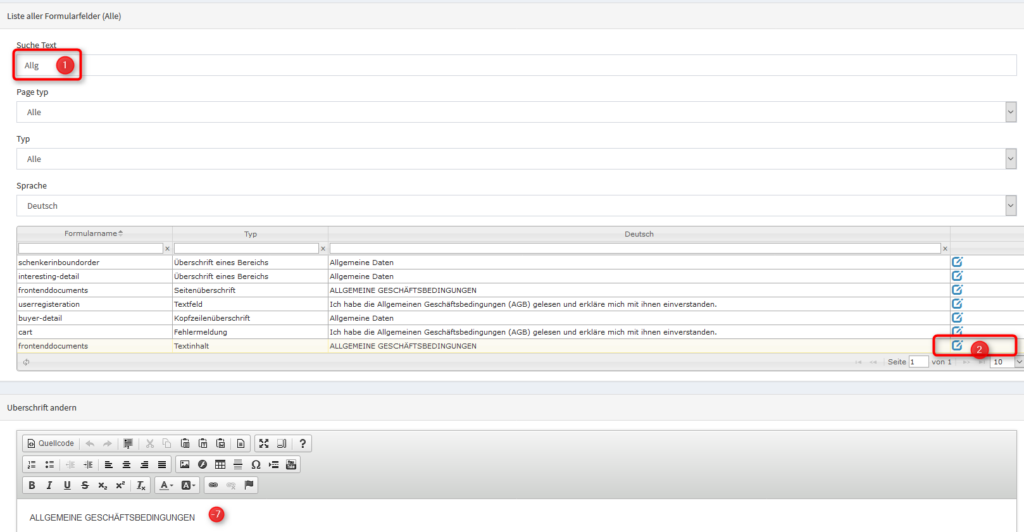Viewport: 1024px width, 532px height.
Task: Center-align text in the editor
Action: [126, 465]
